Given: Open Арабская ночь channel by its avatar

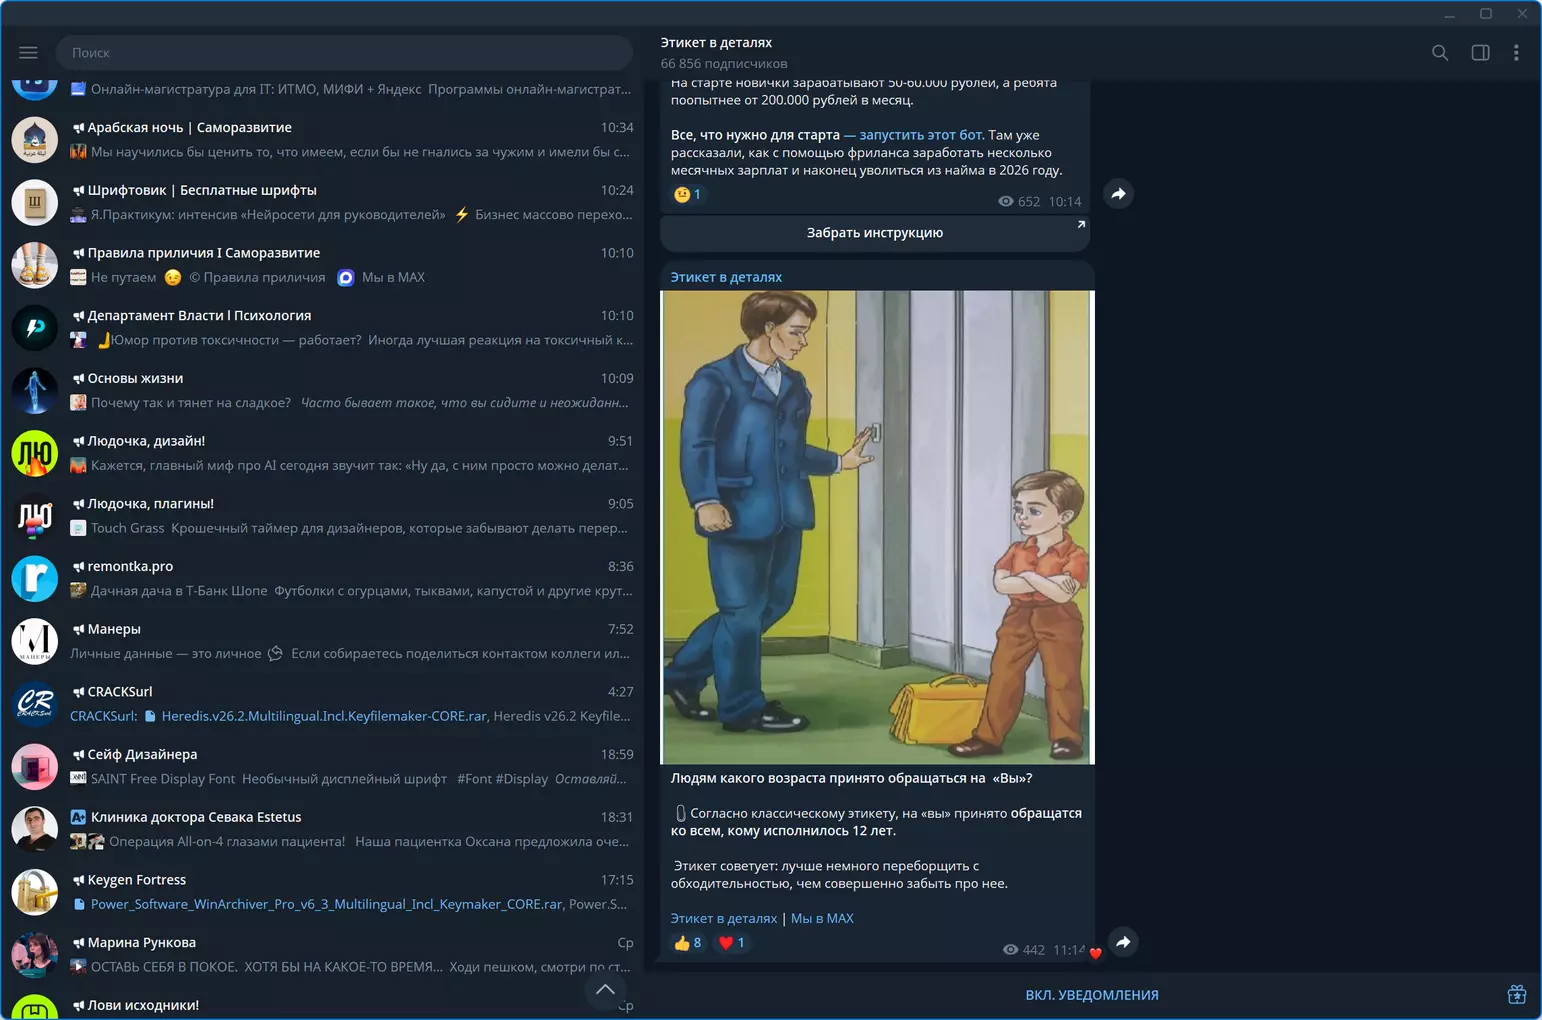Looking at the screenshot, I should pyautogui.click(x=35, y=140).
